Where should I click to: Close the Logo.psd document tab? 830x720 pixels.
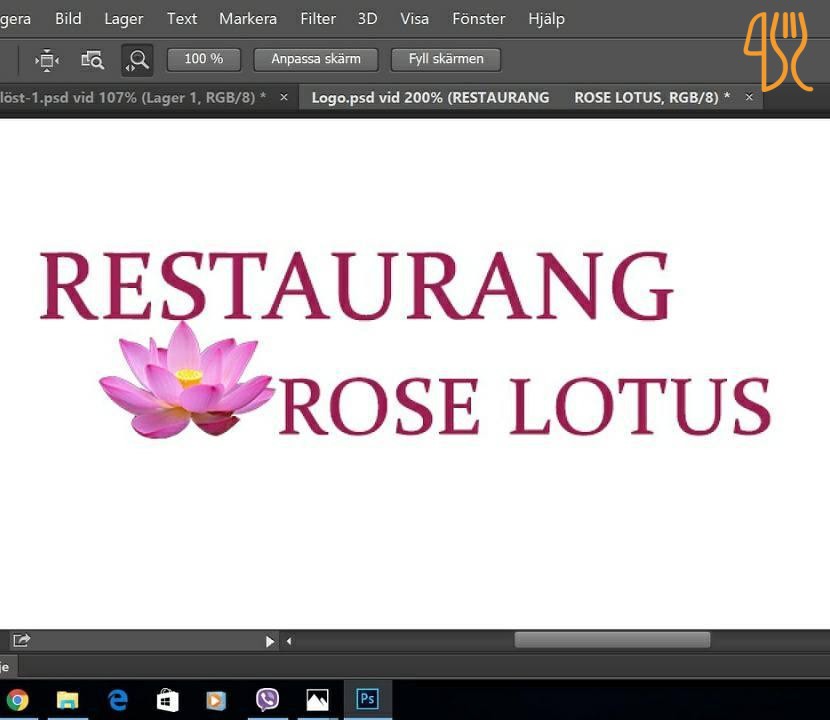749,97
